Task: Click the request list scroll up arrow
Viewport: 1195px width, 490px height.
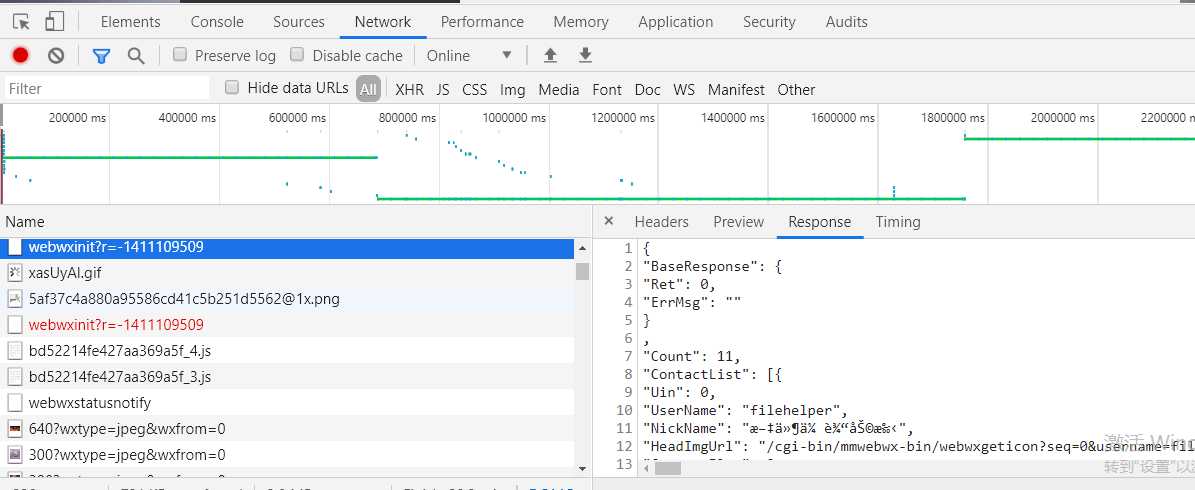Action: pos(582,248)
